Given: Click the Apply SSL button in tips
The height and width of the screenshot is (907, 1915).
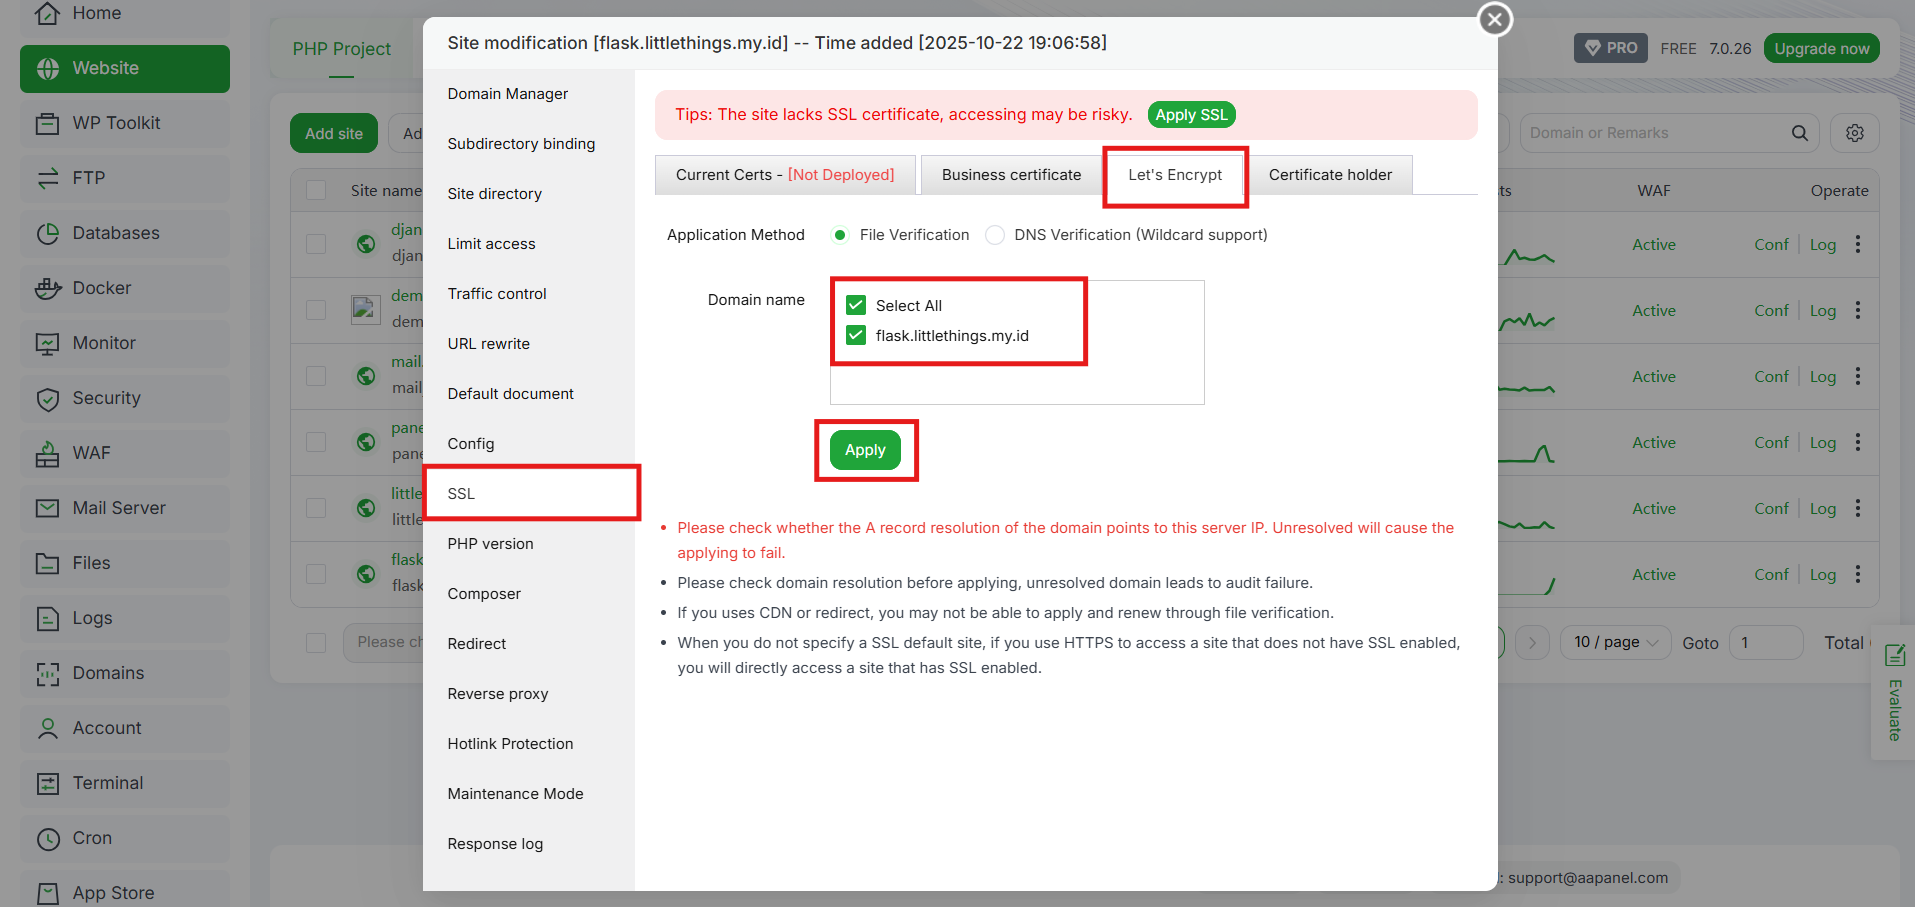Looking at the screenshot, I should coord(1191,115).
